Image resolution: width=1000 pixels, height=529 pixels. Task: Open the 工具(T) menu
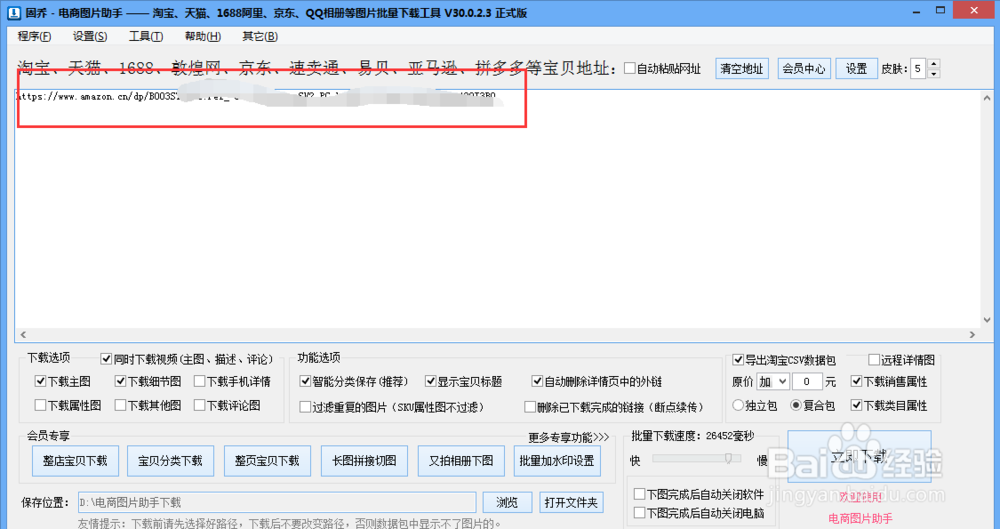(x=146, y=36)
